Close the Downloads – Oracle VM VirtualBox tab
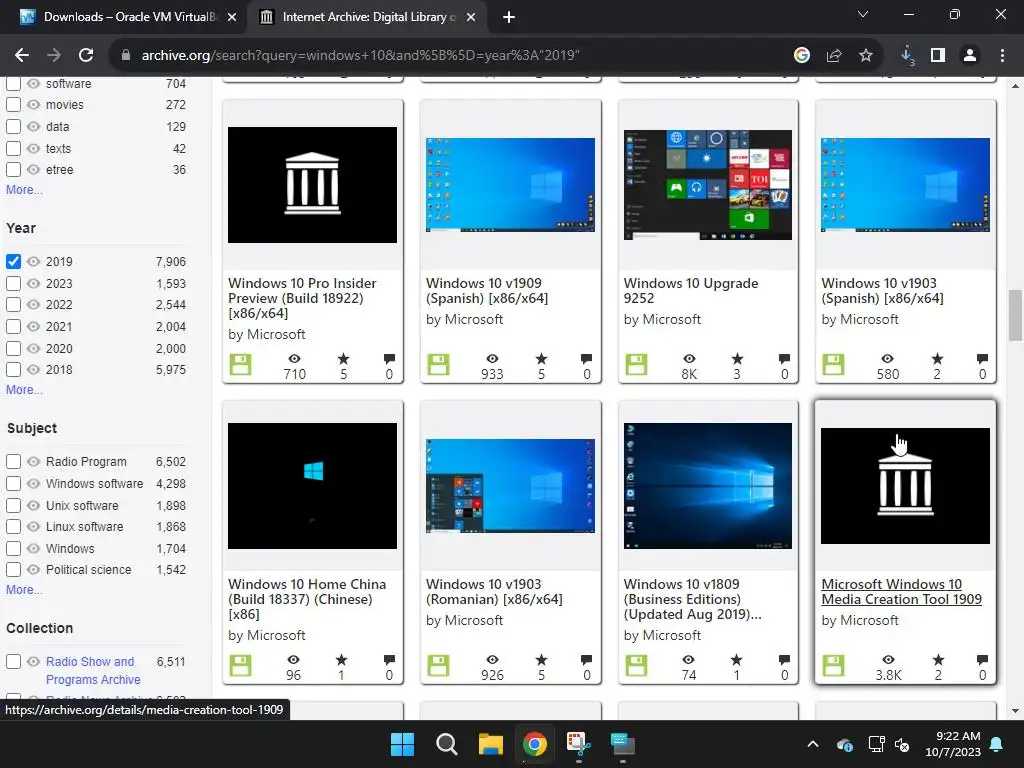The height and width of the screenshot is (768, 1024). click(232, 18)
